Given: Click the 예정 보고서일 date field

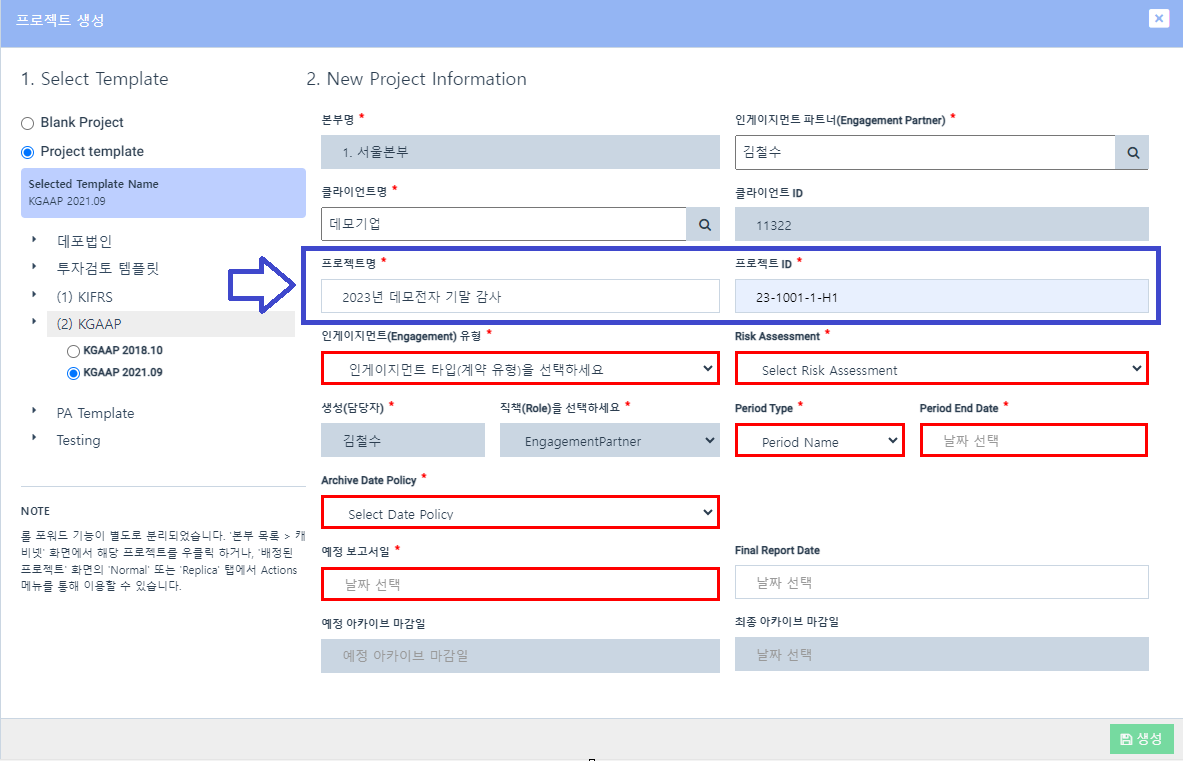Looking at the screenshot, I should point(519,582).
